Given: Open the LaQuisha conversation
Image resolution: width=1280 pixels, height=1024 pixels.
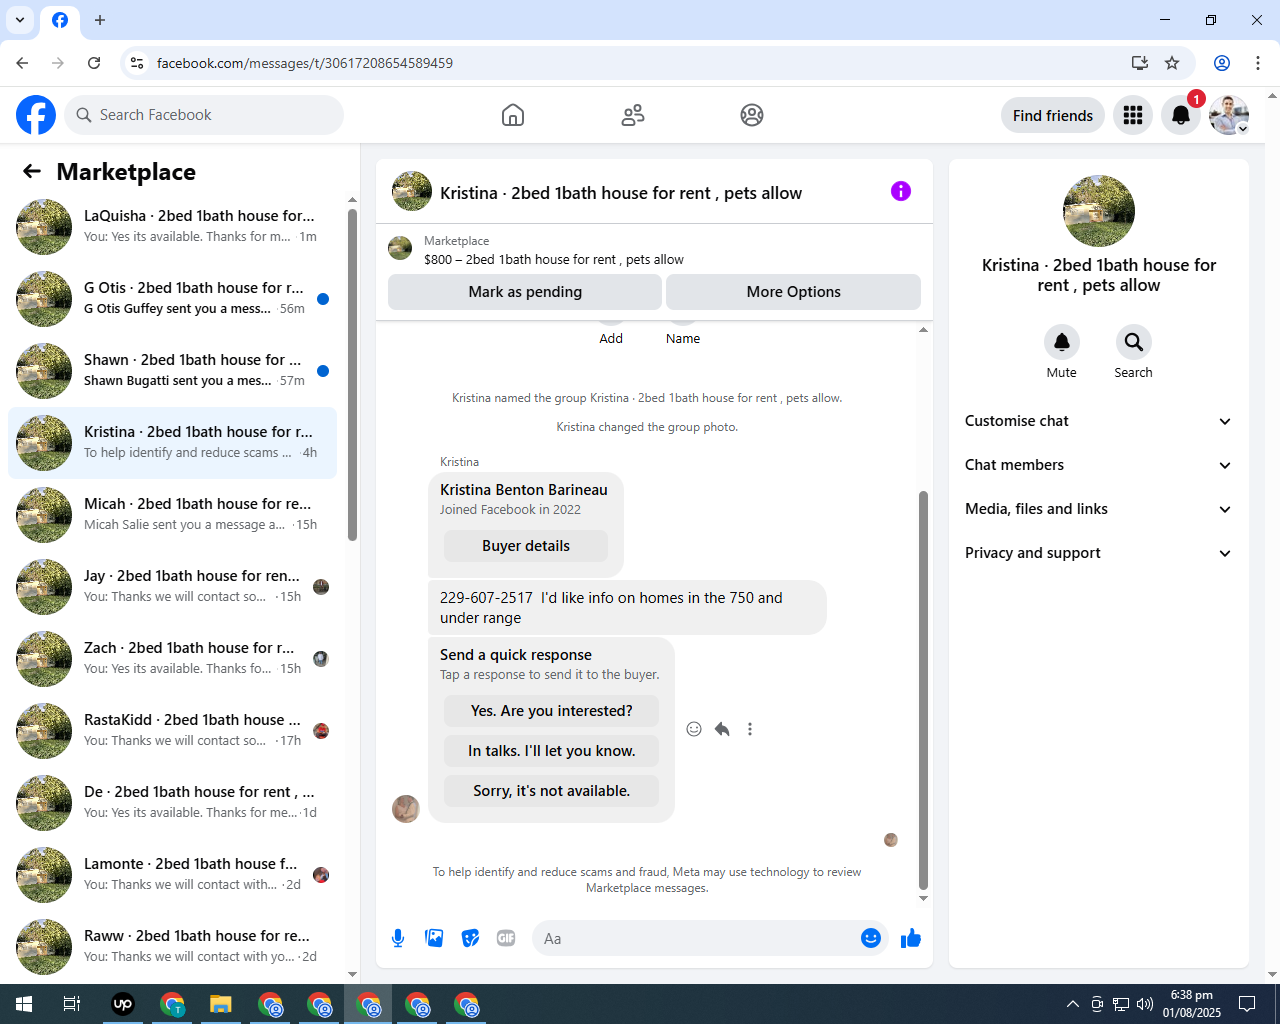Looking at the screenshot, I should pyautogui.click(x=172, y=227).
